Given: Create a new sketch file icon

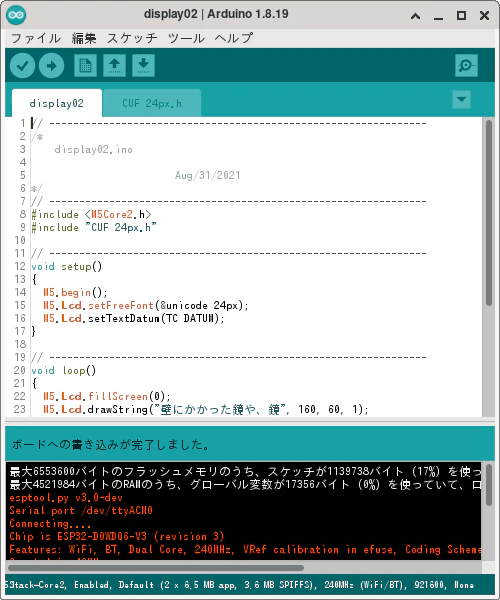Looking at the screenshot, I should (x=85, y=65).
